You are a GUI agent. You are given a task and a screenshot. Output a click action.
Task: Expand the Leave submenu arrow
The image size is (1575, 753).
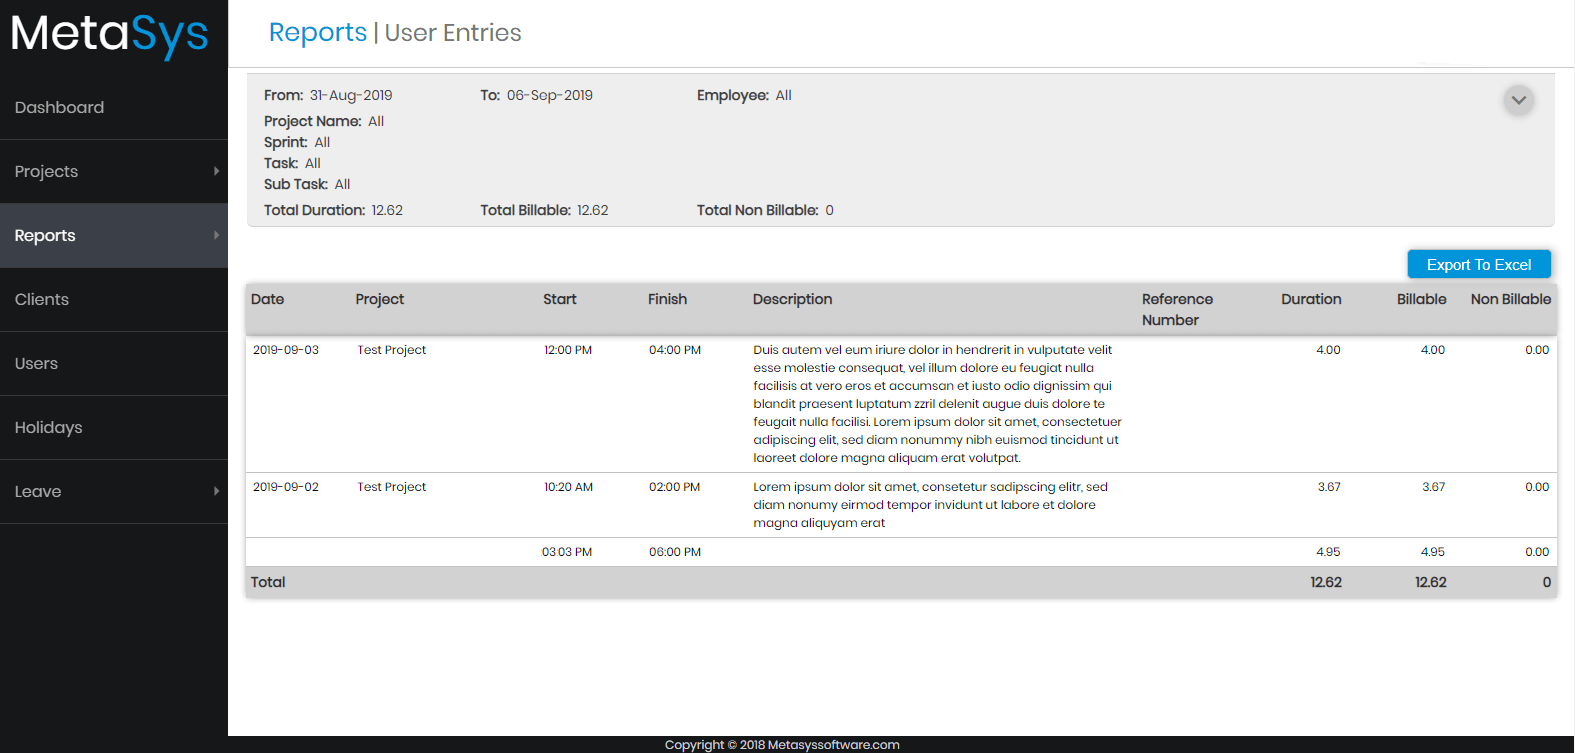216,491
